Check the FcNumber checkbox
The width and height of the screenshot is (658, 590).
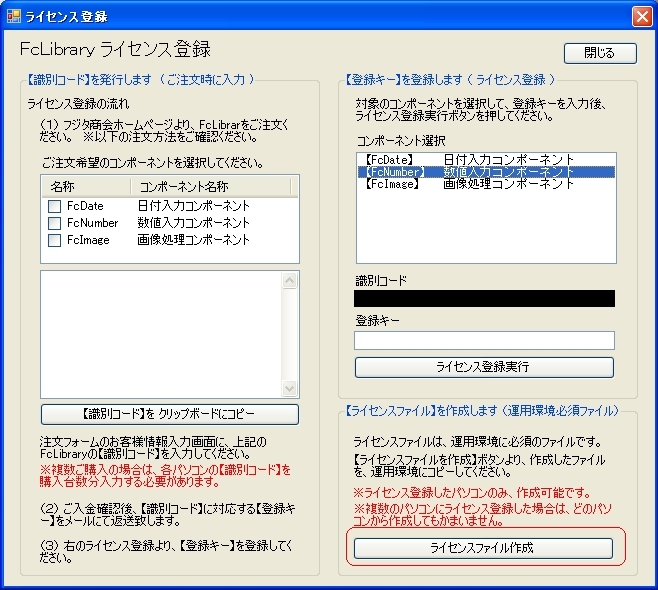click(54, 223)
